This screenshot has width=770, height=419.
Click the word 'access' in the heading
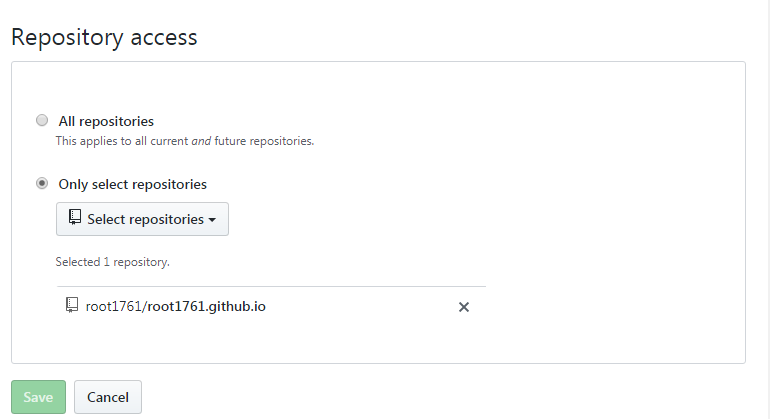[164, 37]
